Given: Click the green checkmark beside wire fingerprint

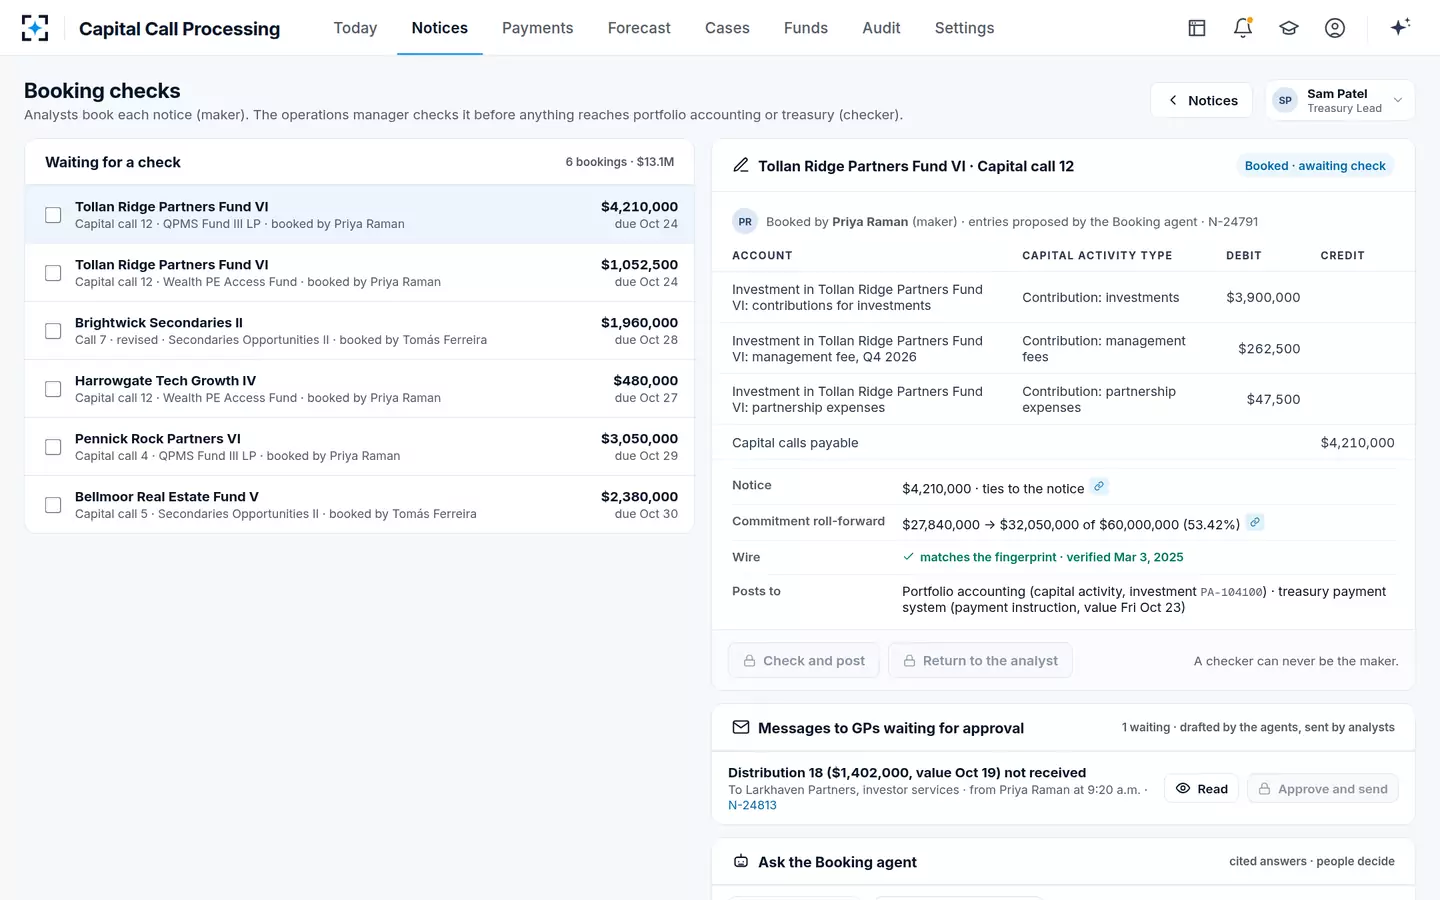Looking at the screenshot, I should [908, 557].
